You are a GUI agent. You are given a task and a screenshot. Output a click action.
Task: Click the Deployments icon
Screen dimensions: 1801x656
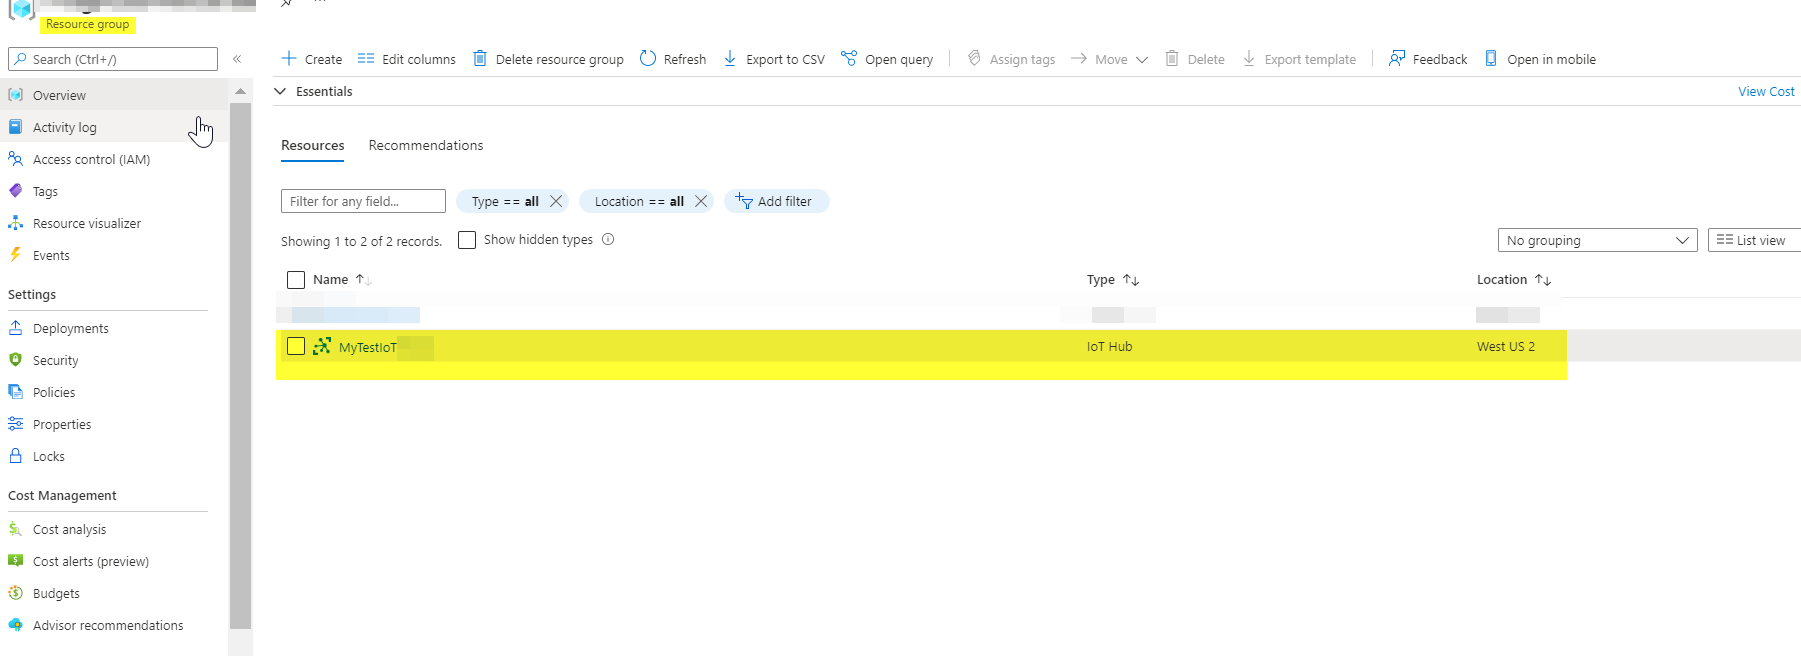(15, 327)
